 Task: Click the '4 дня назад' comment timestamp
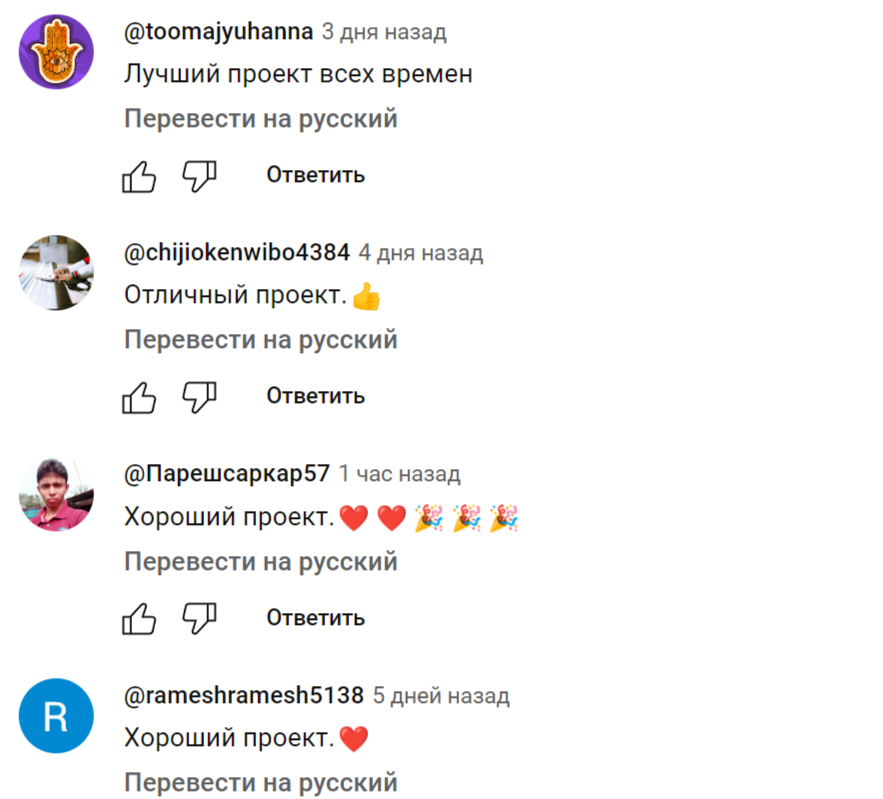pos(421,253)
